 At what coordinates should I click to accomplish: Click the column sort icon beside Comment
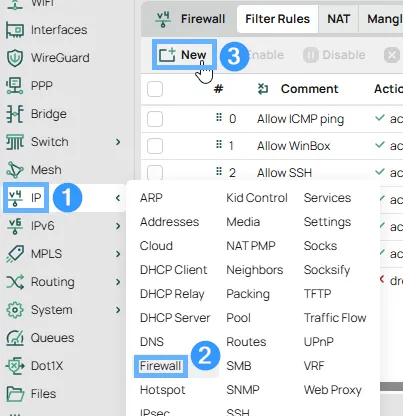[x=263, y=89]
